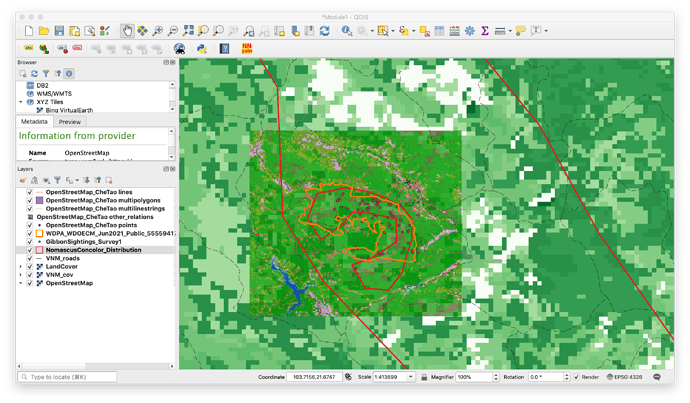
Task: Switch to the Preview tab
Action: pyautogui.click(x=70, y=122)
